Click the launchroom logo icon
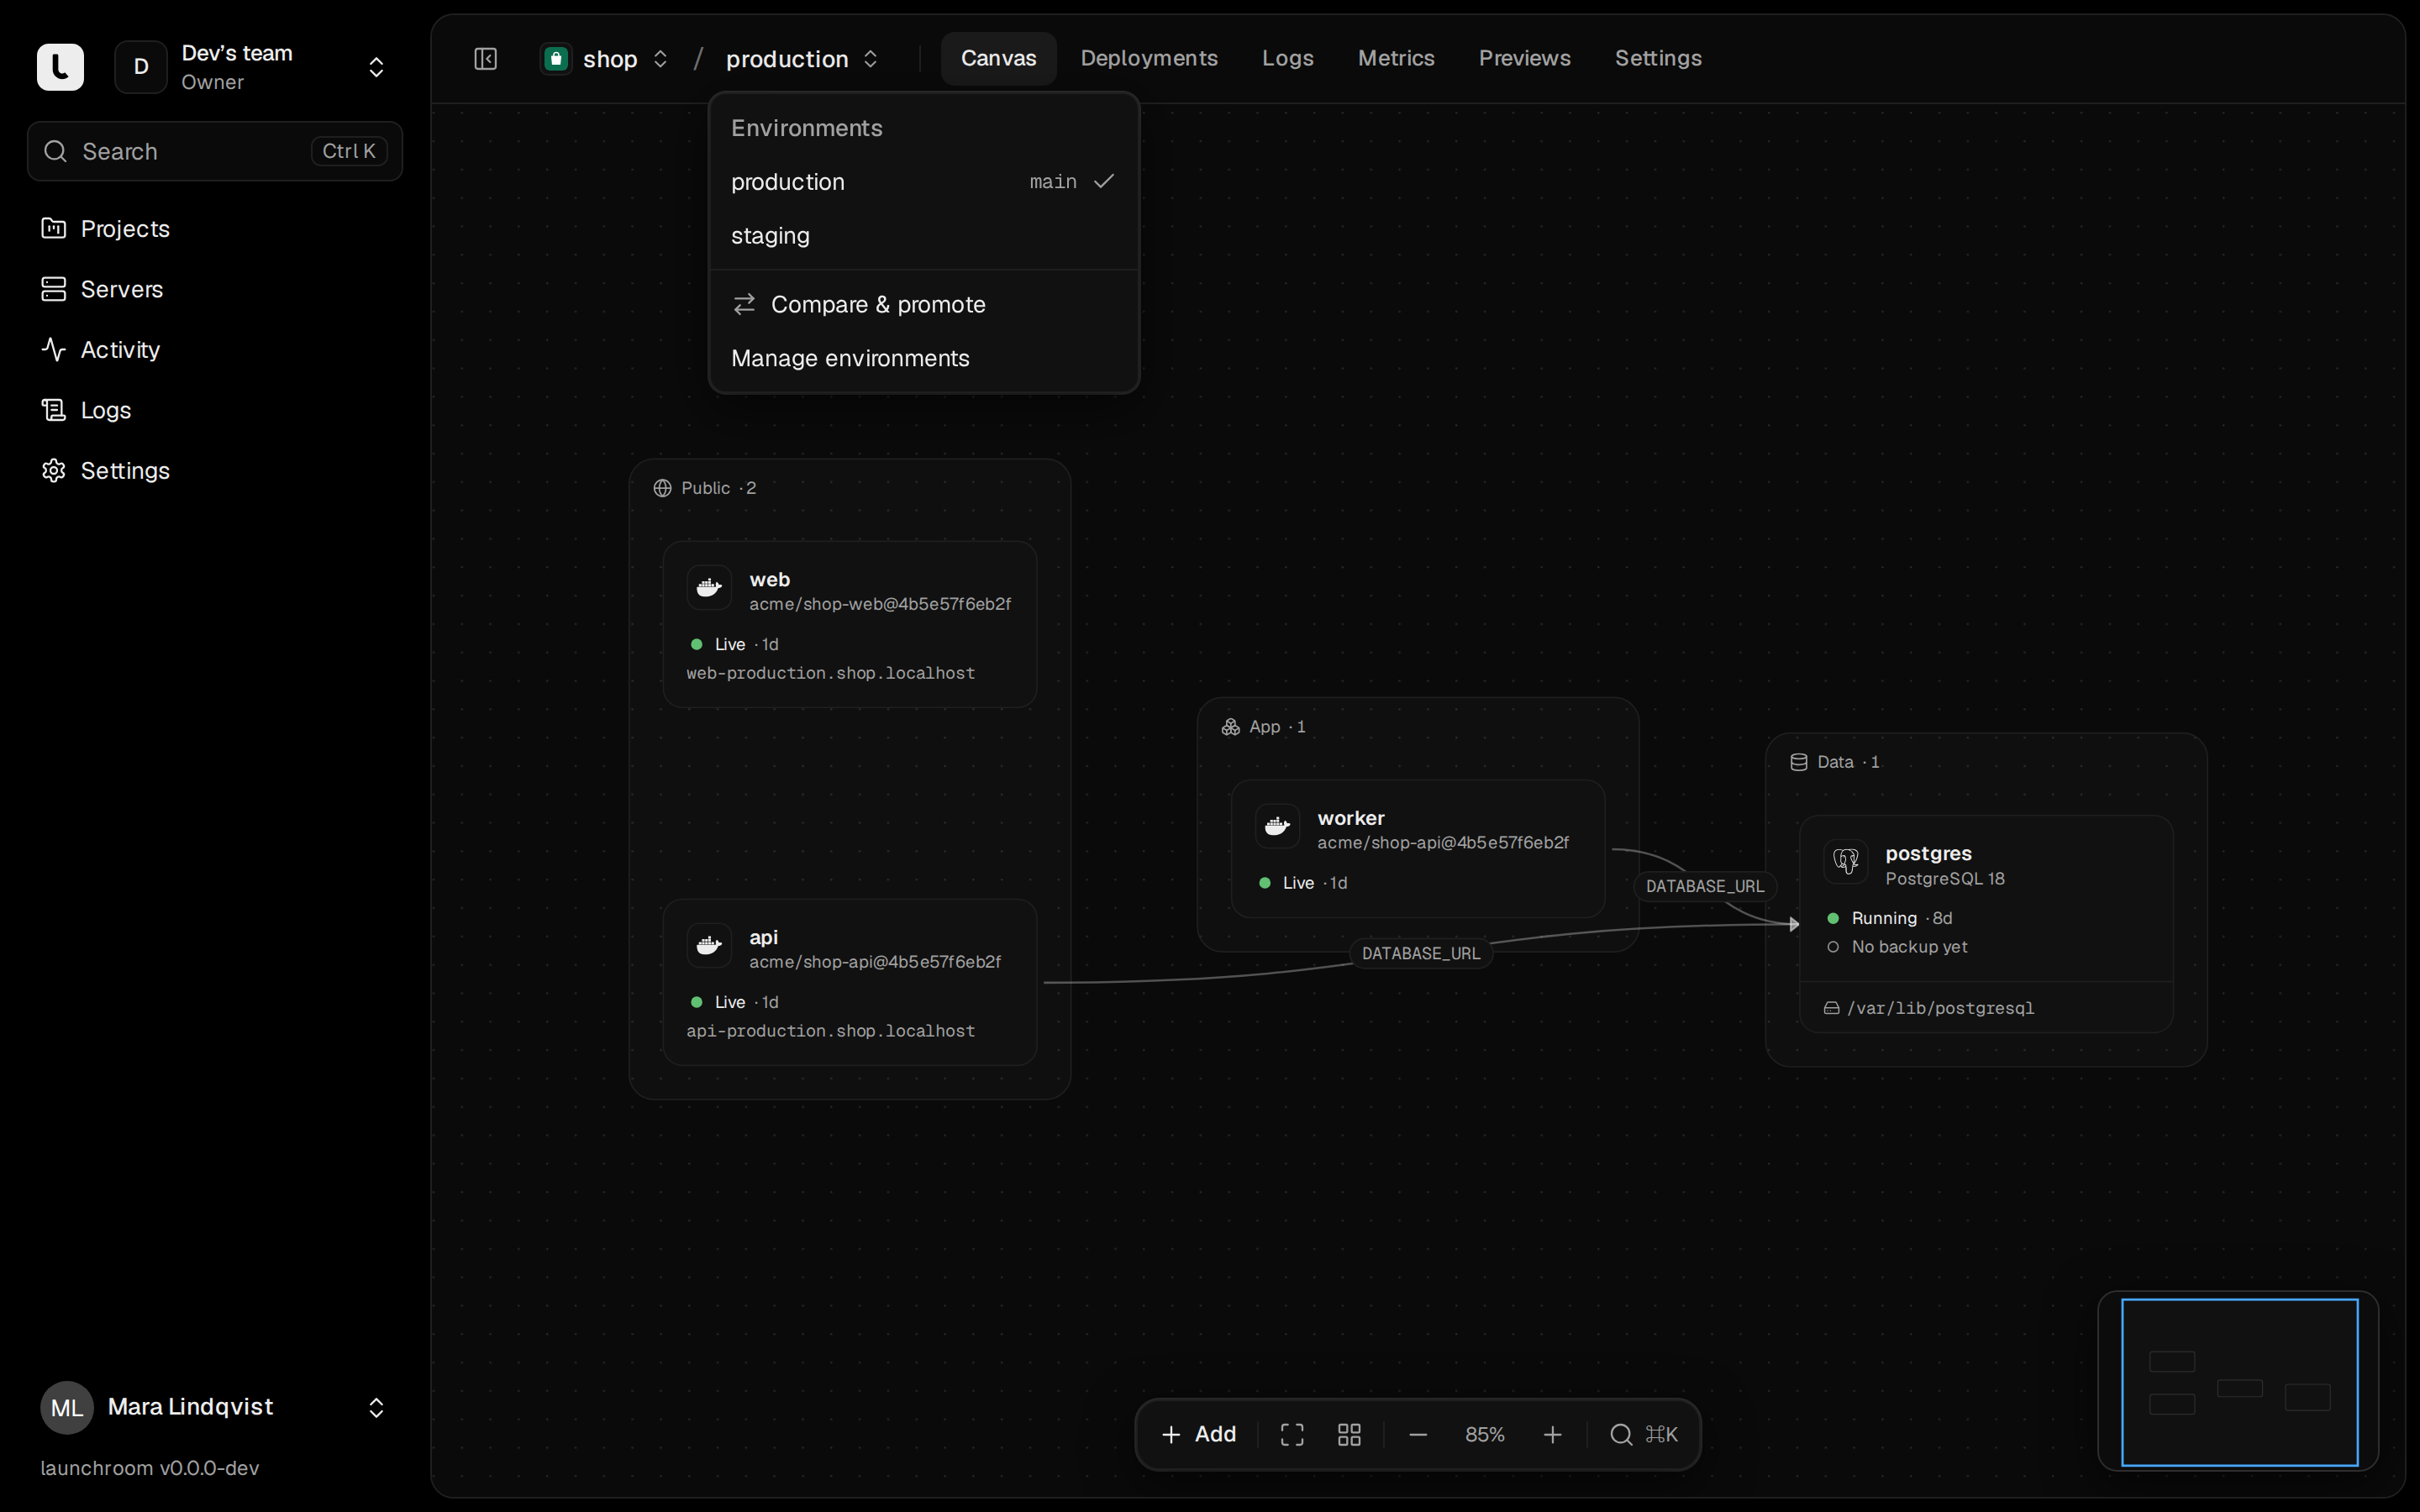The height and width of the screenshot is (1512, 2420). [x=60, y=67]
